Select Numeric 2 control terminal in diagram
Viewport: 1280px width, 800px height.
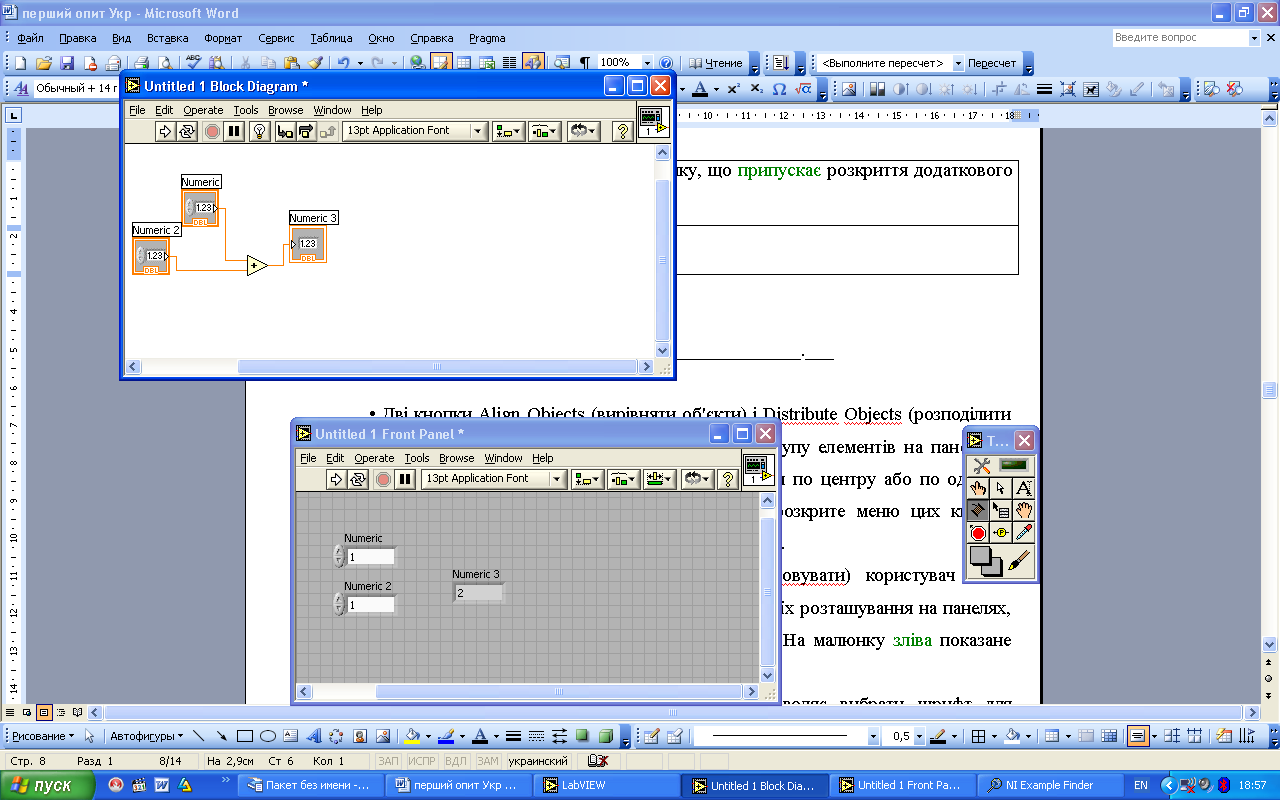click(x=151, y=256)
